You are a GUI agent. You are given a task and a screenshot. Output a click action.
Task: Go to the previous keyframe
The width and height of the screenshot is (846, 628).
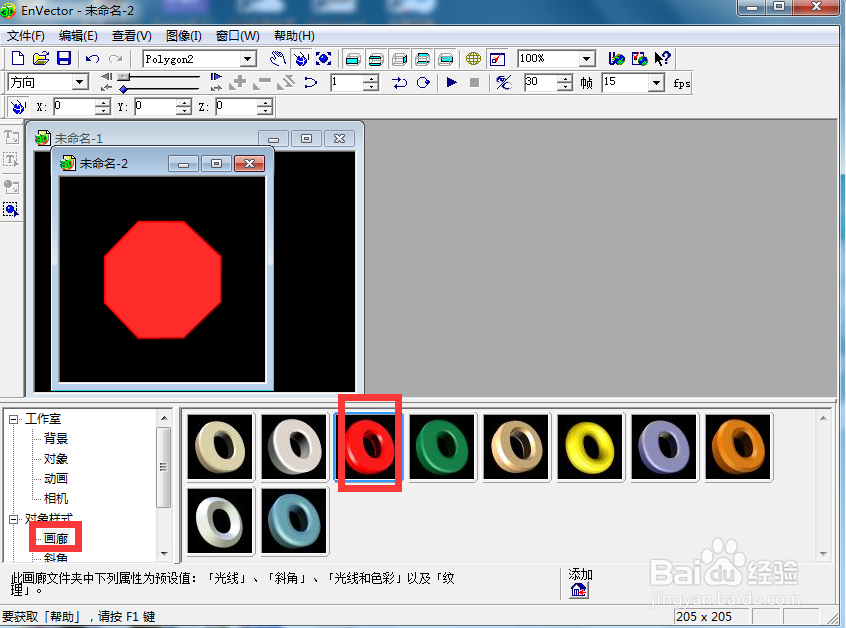pos(107,77)
